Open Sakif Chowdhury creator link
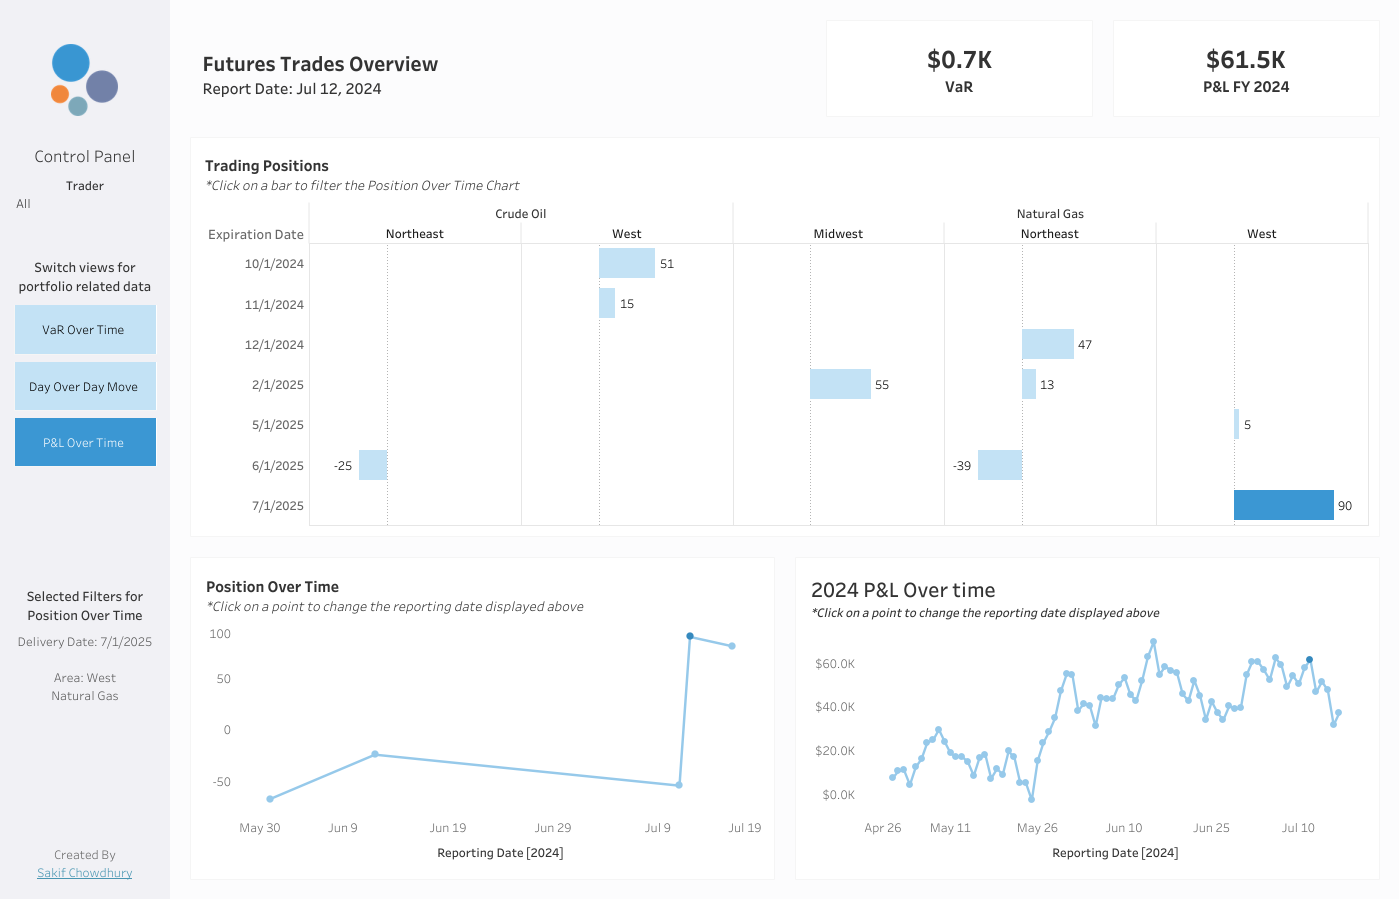This screenshot has width=1399, height=899. (x=85, y=873)
